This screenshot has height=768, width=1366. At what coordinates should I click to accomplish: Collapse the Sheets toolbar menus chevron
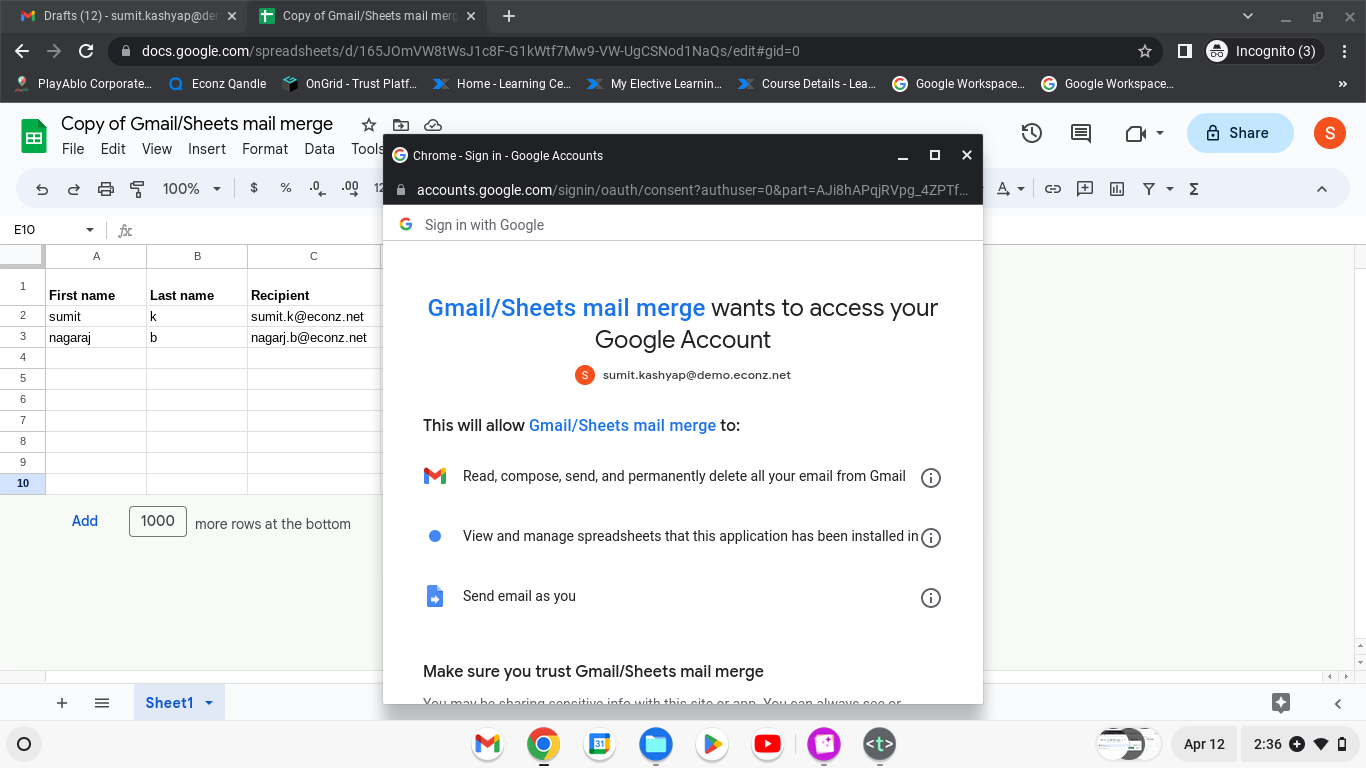click(x=1321, y=189)
